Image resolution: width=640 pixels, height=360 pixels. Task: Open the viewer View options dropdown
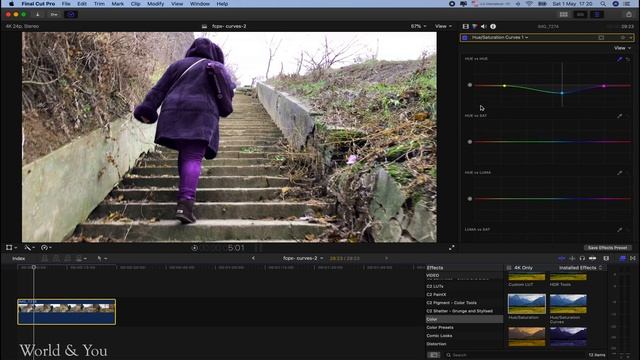click(443, 26)
